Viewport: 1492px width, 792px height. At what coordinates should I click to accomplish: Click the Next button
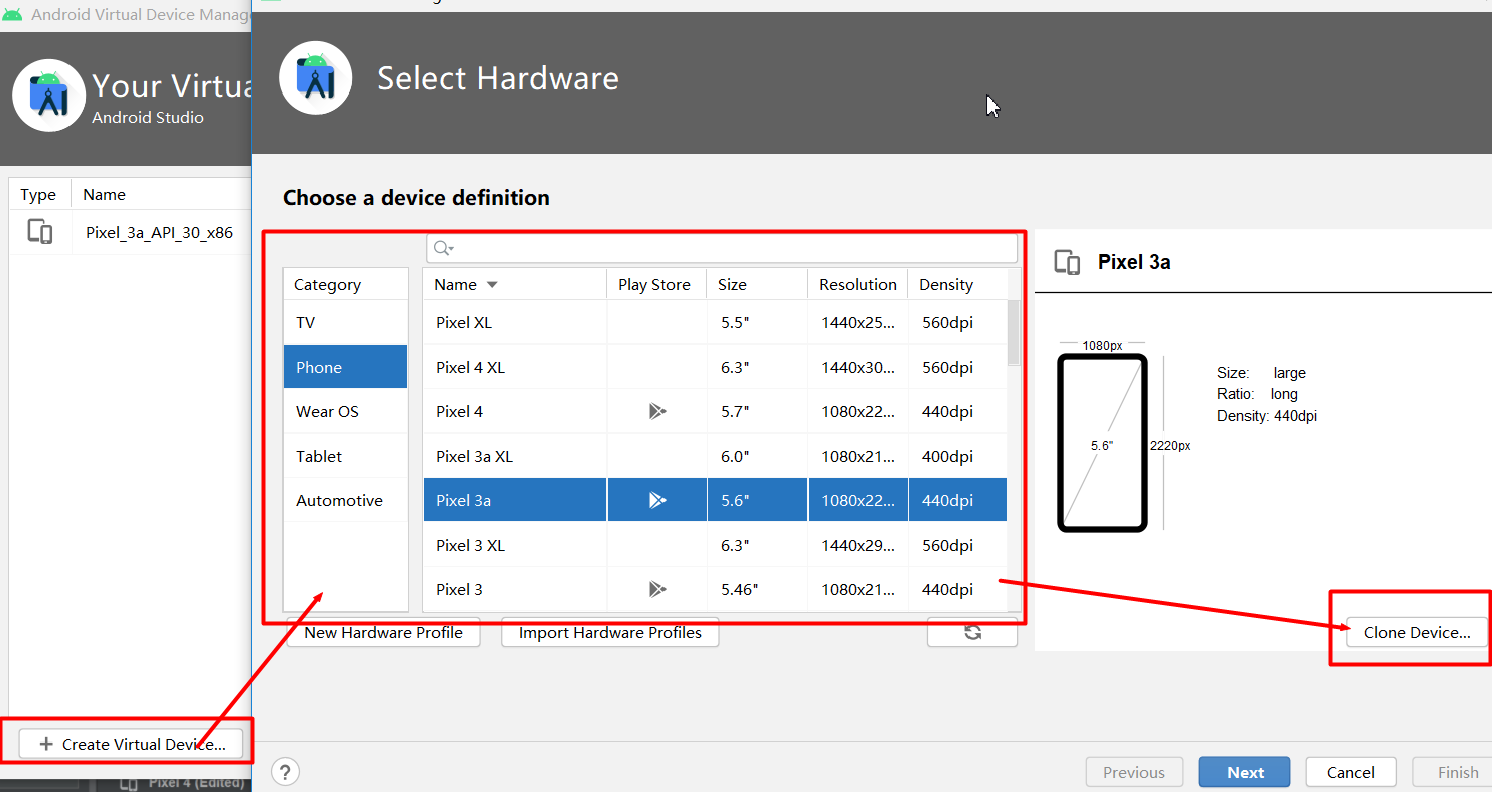1245,772
